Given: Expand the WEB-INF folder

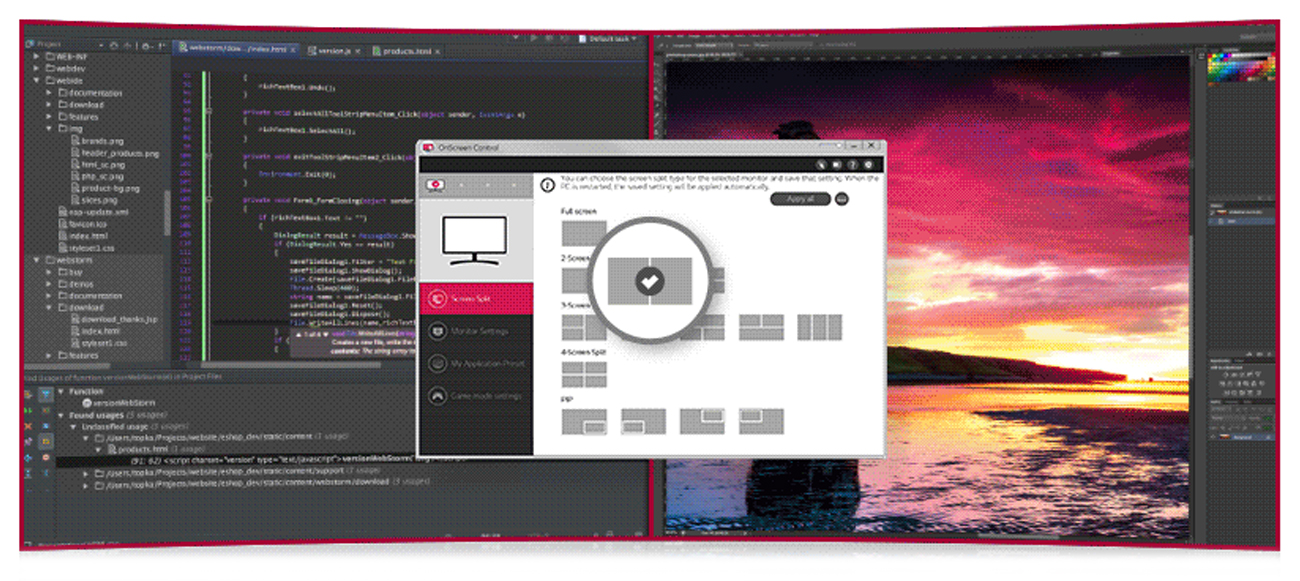Looking at the screenshot, I should [x=37, y=57].
